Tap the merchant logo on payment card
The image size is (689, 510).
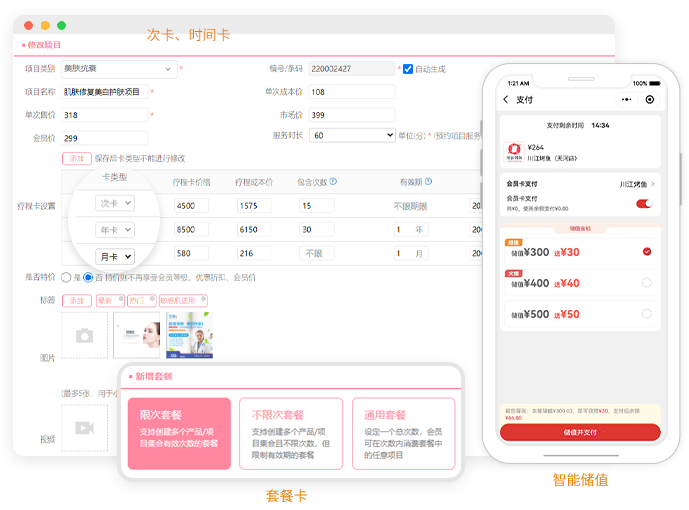[514, 152]
